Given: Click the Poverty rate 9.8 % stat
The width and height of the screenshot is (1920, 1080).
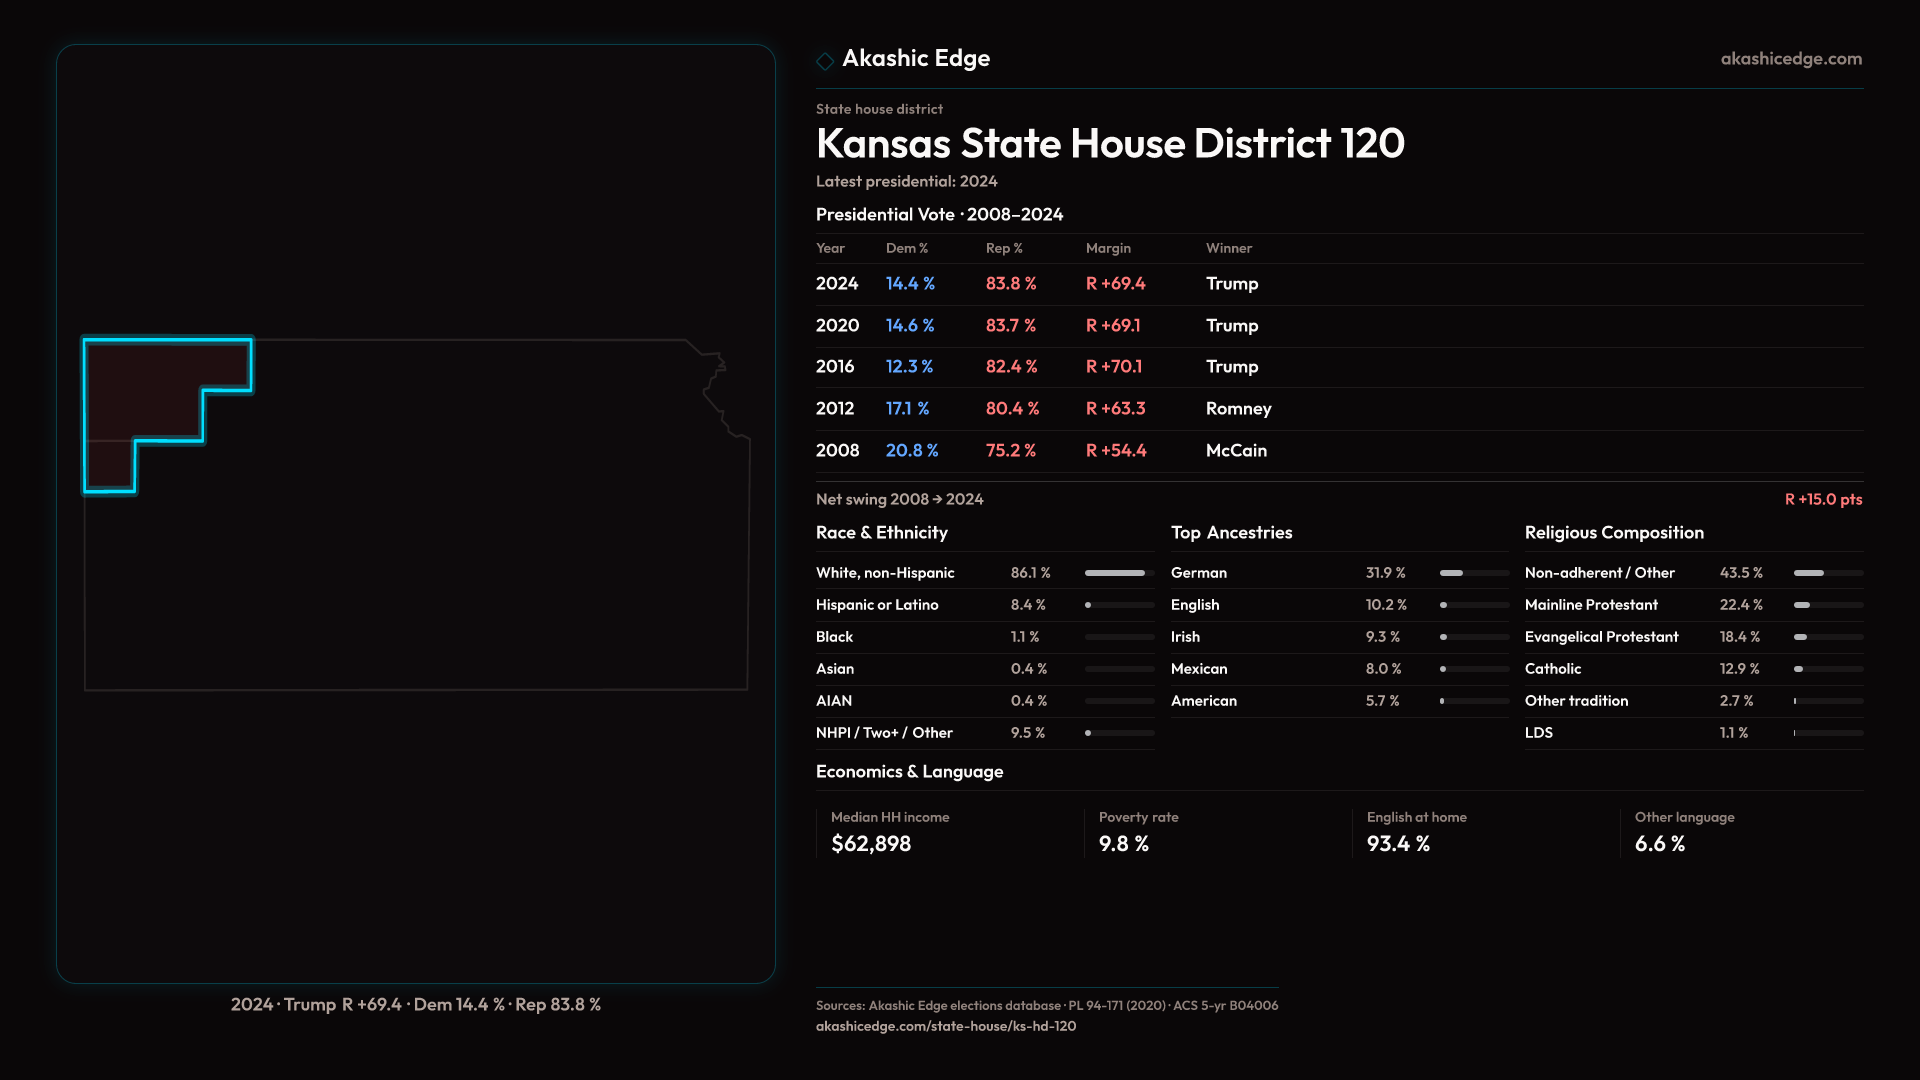Looking at the screenshot, I should (x=1123, y=844).
